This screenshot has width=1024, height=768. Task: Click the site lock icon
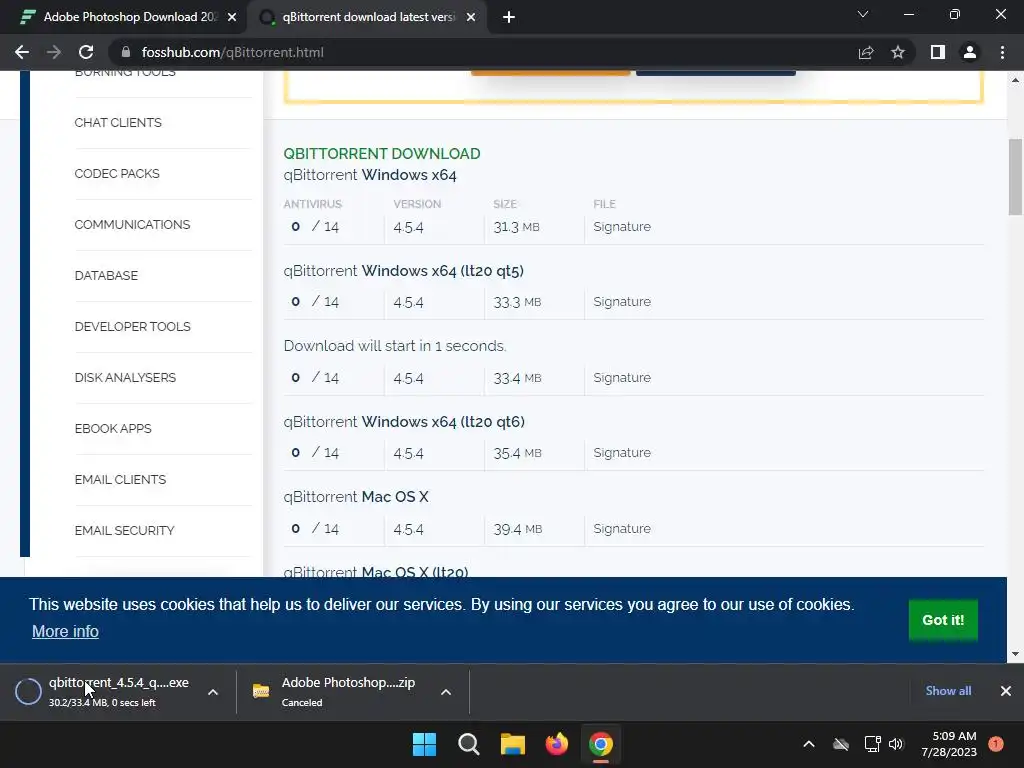126,52
